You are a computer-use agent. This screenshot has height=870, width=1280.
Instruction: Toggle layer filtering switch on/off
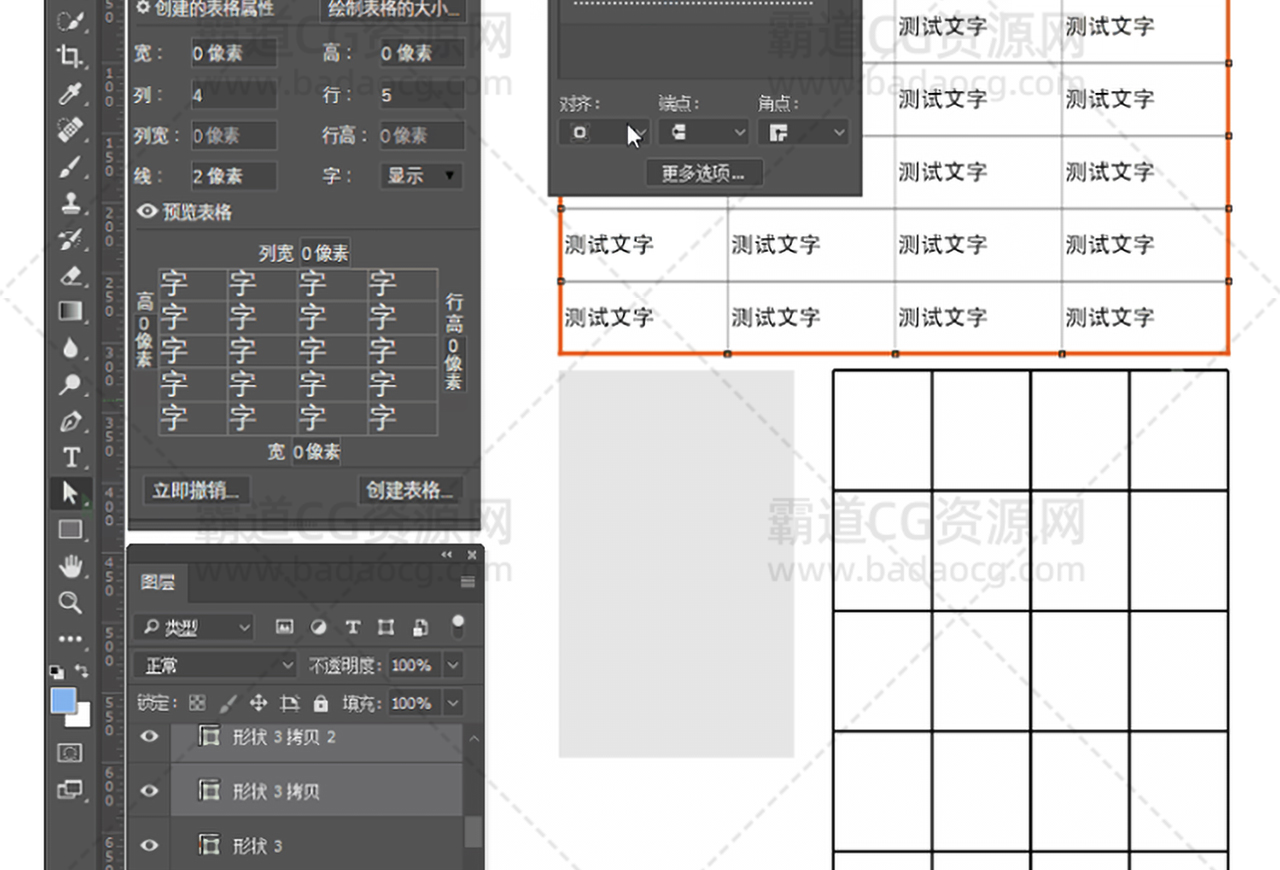[458, 627]
